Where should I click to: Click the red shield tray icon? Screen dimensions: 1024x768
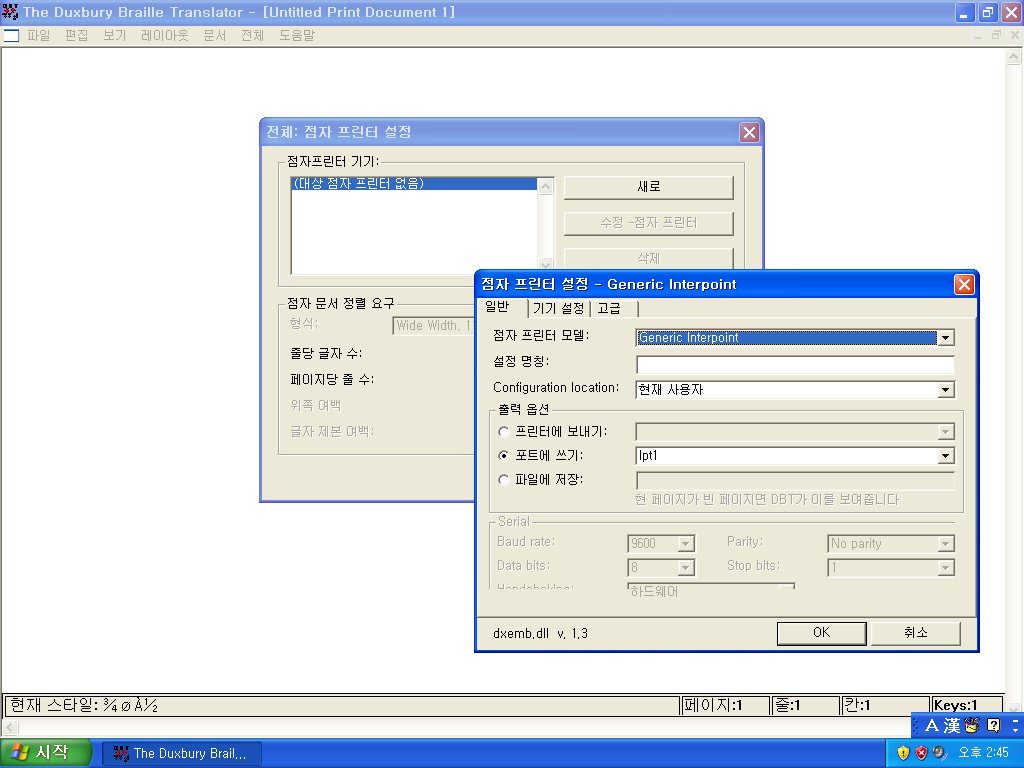(921, 753)
